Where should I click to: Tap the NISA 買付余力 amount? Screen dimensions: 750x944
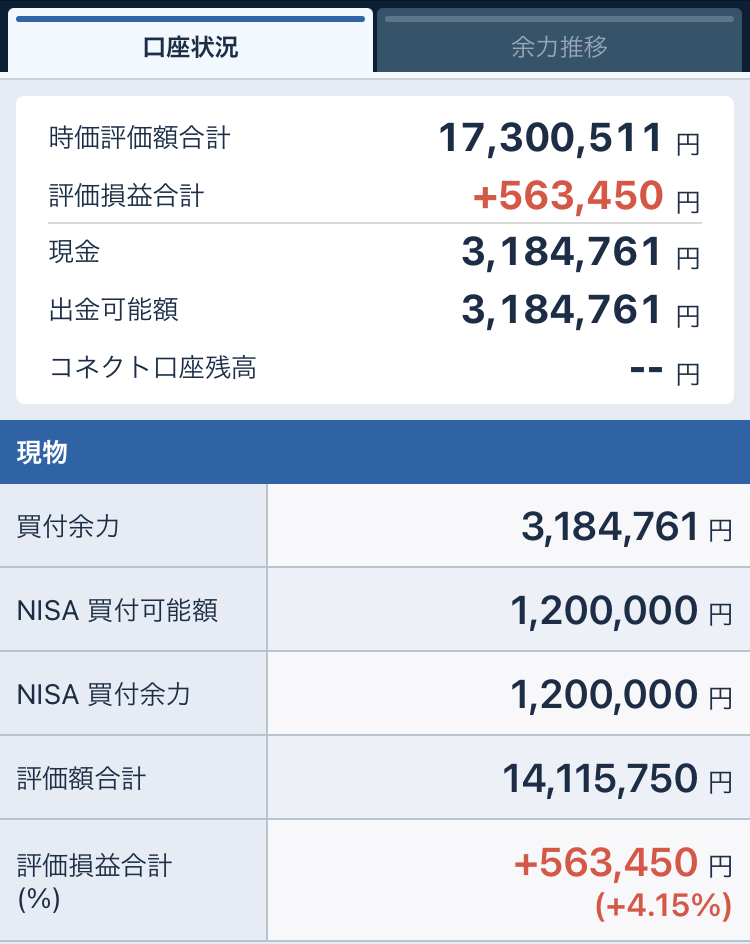[604, 694]
